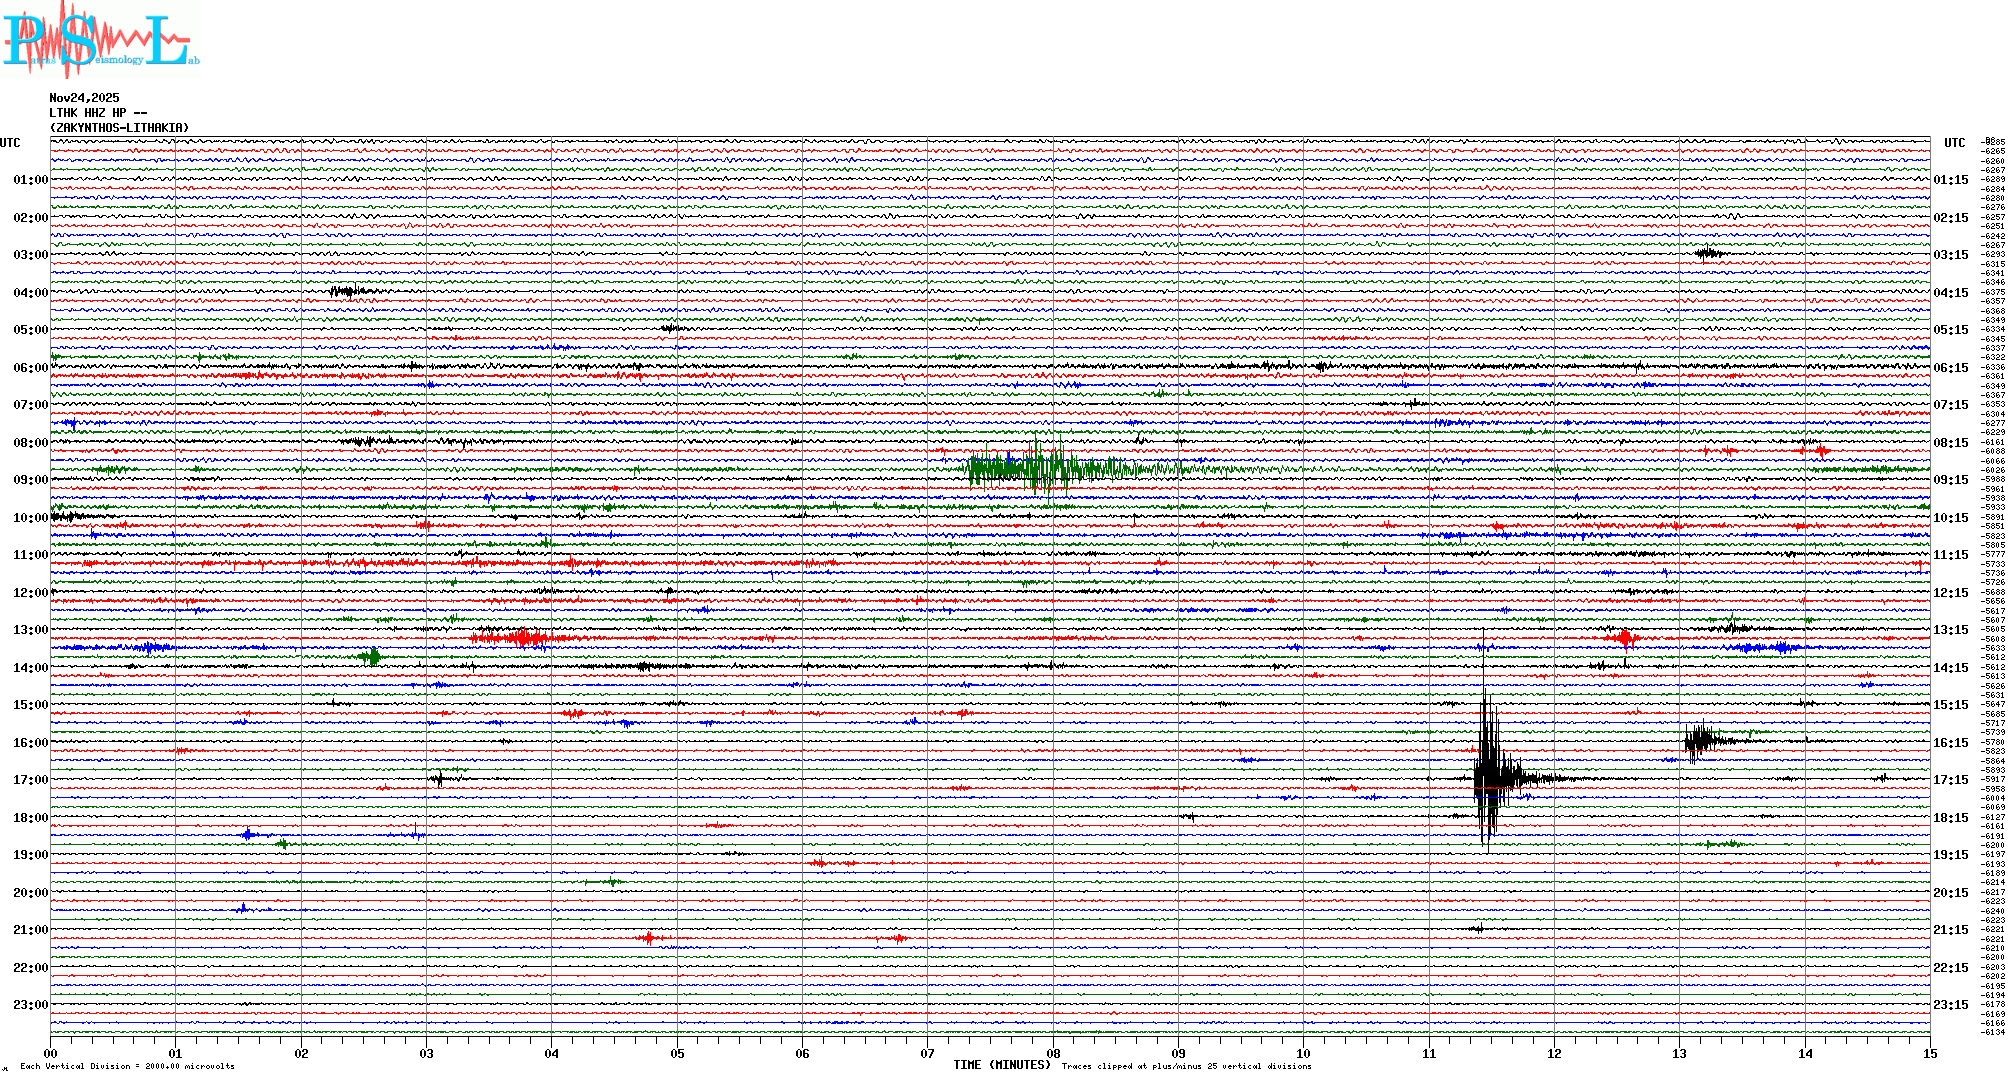This screenshot has width=2010, height=1080.
Task: Select the 08:00 hour label on left
Action: click(x=30, y=443)
